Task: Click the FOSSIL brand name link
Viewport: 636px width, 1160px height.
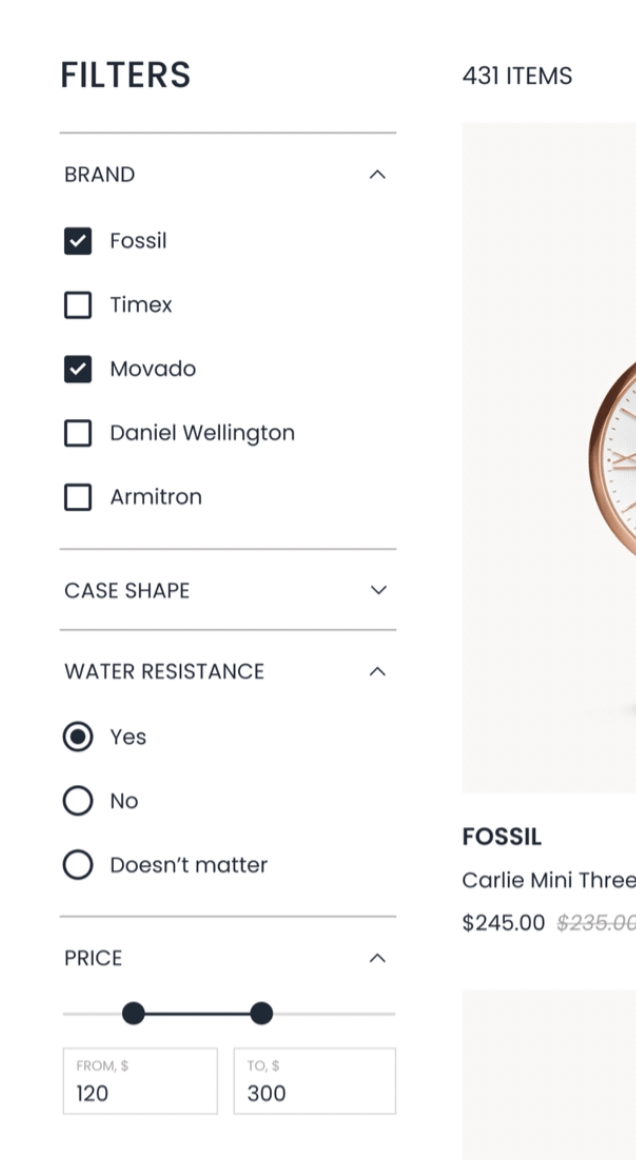Action: [502, 837]
